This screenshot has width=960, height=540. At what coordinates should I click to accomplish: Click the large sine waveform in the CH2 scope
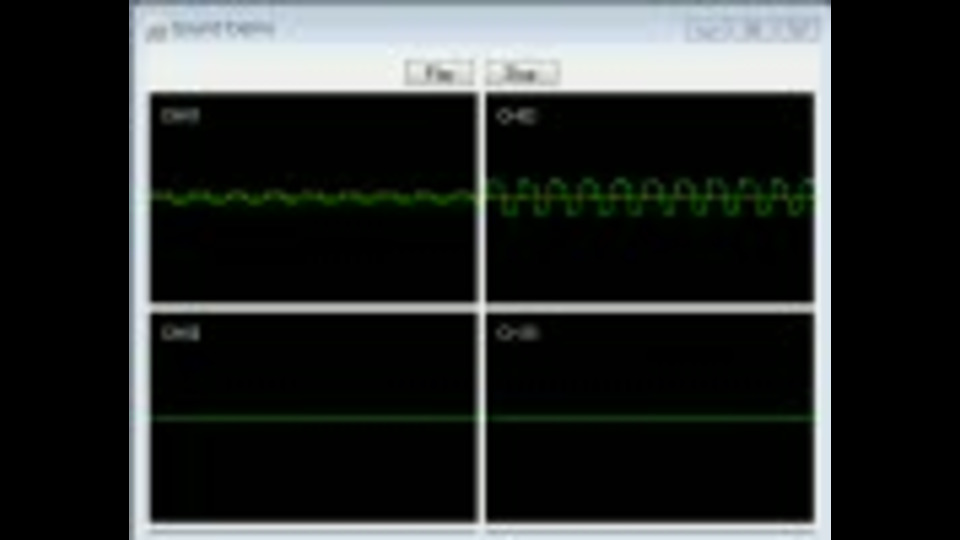point(651,197)
